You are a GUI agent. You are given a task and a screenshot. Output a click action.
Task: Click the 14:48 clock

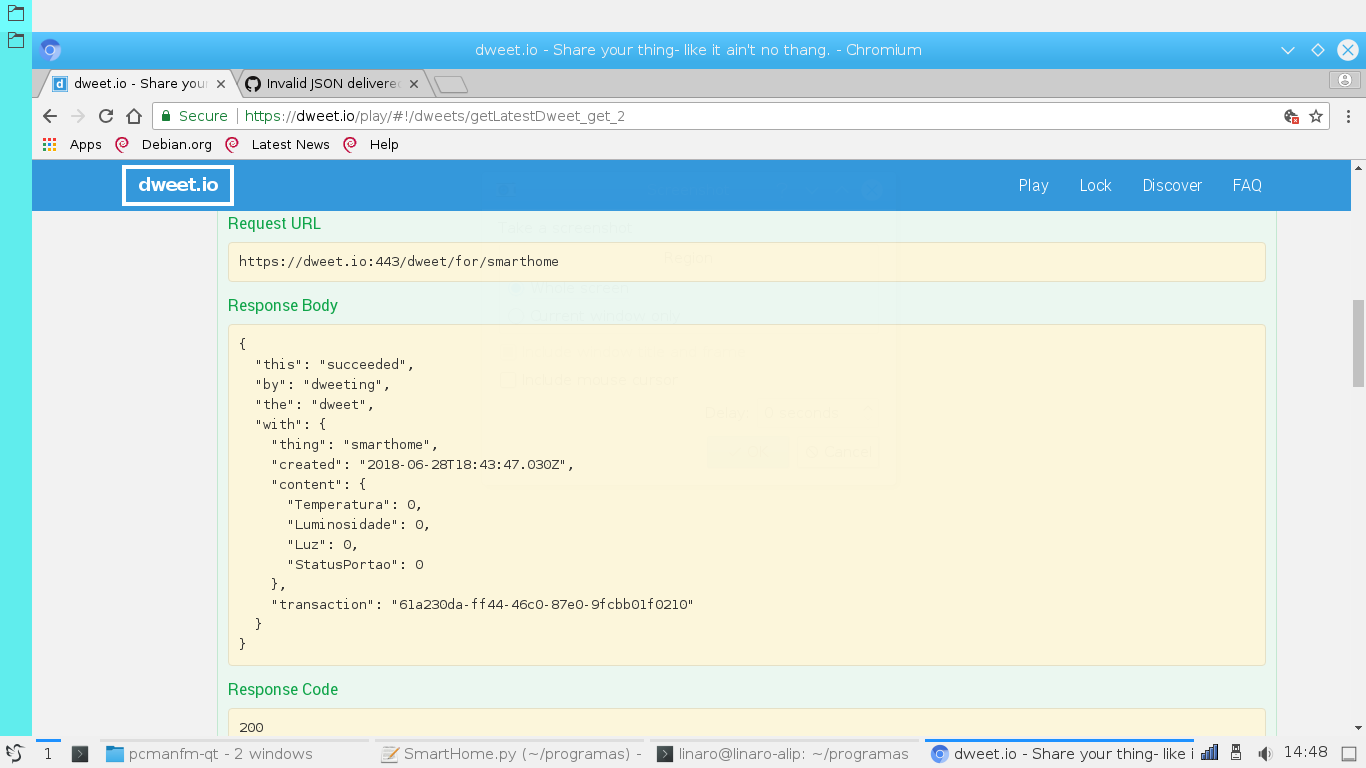click(1306, 753)
